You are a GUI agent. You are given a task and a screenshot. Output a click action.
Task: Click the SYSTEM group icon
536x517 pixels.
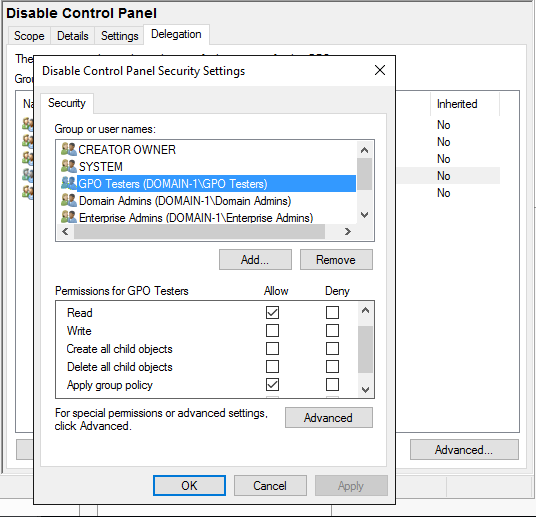[69, 167]
